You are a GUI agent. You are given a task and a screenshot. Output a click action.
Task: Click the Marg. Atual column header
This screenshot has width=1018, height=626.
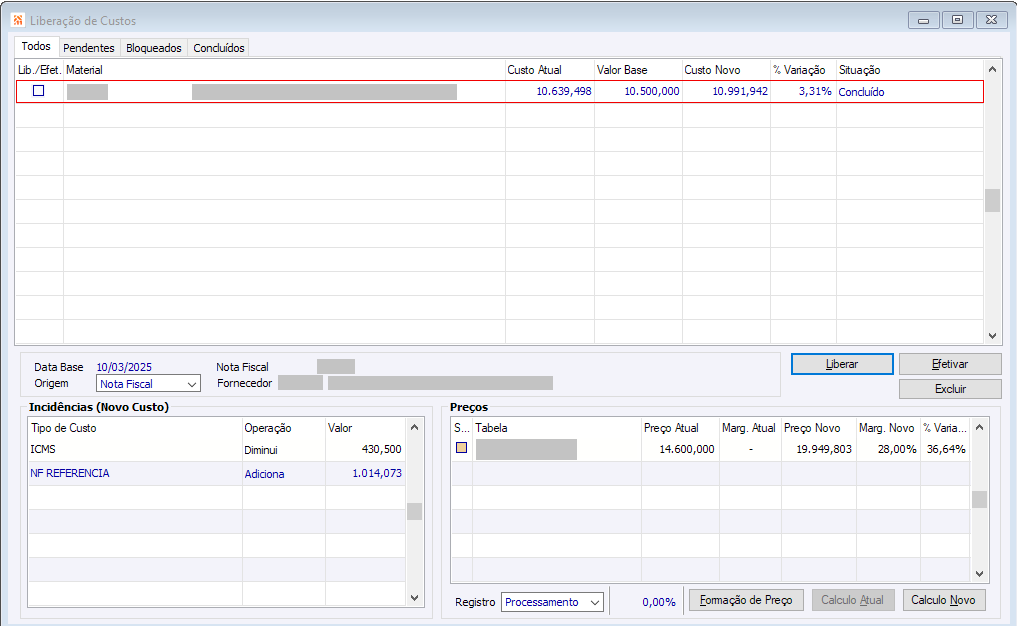(x=749, y=428)
